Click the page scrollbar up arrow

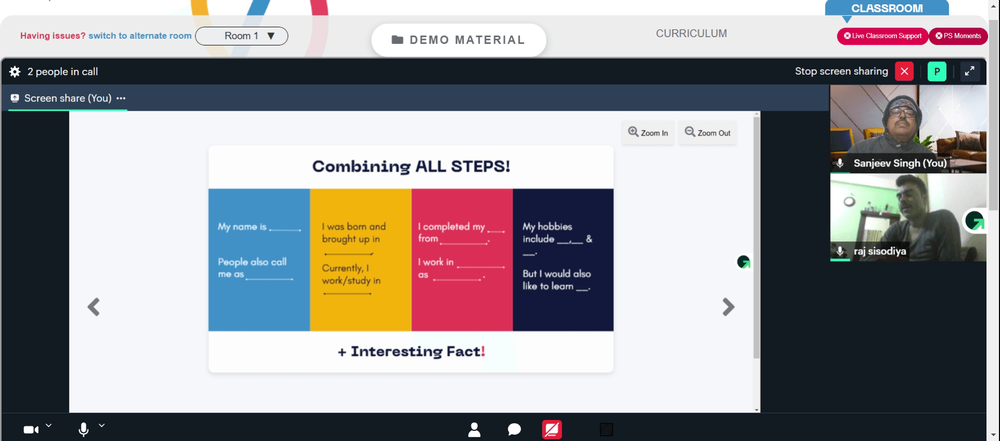[994, 4]
